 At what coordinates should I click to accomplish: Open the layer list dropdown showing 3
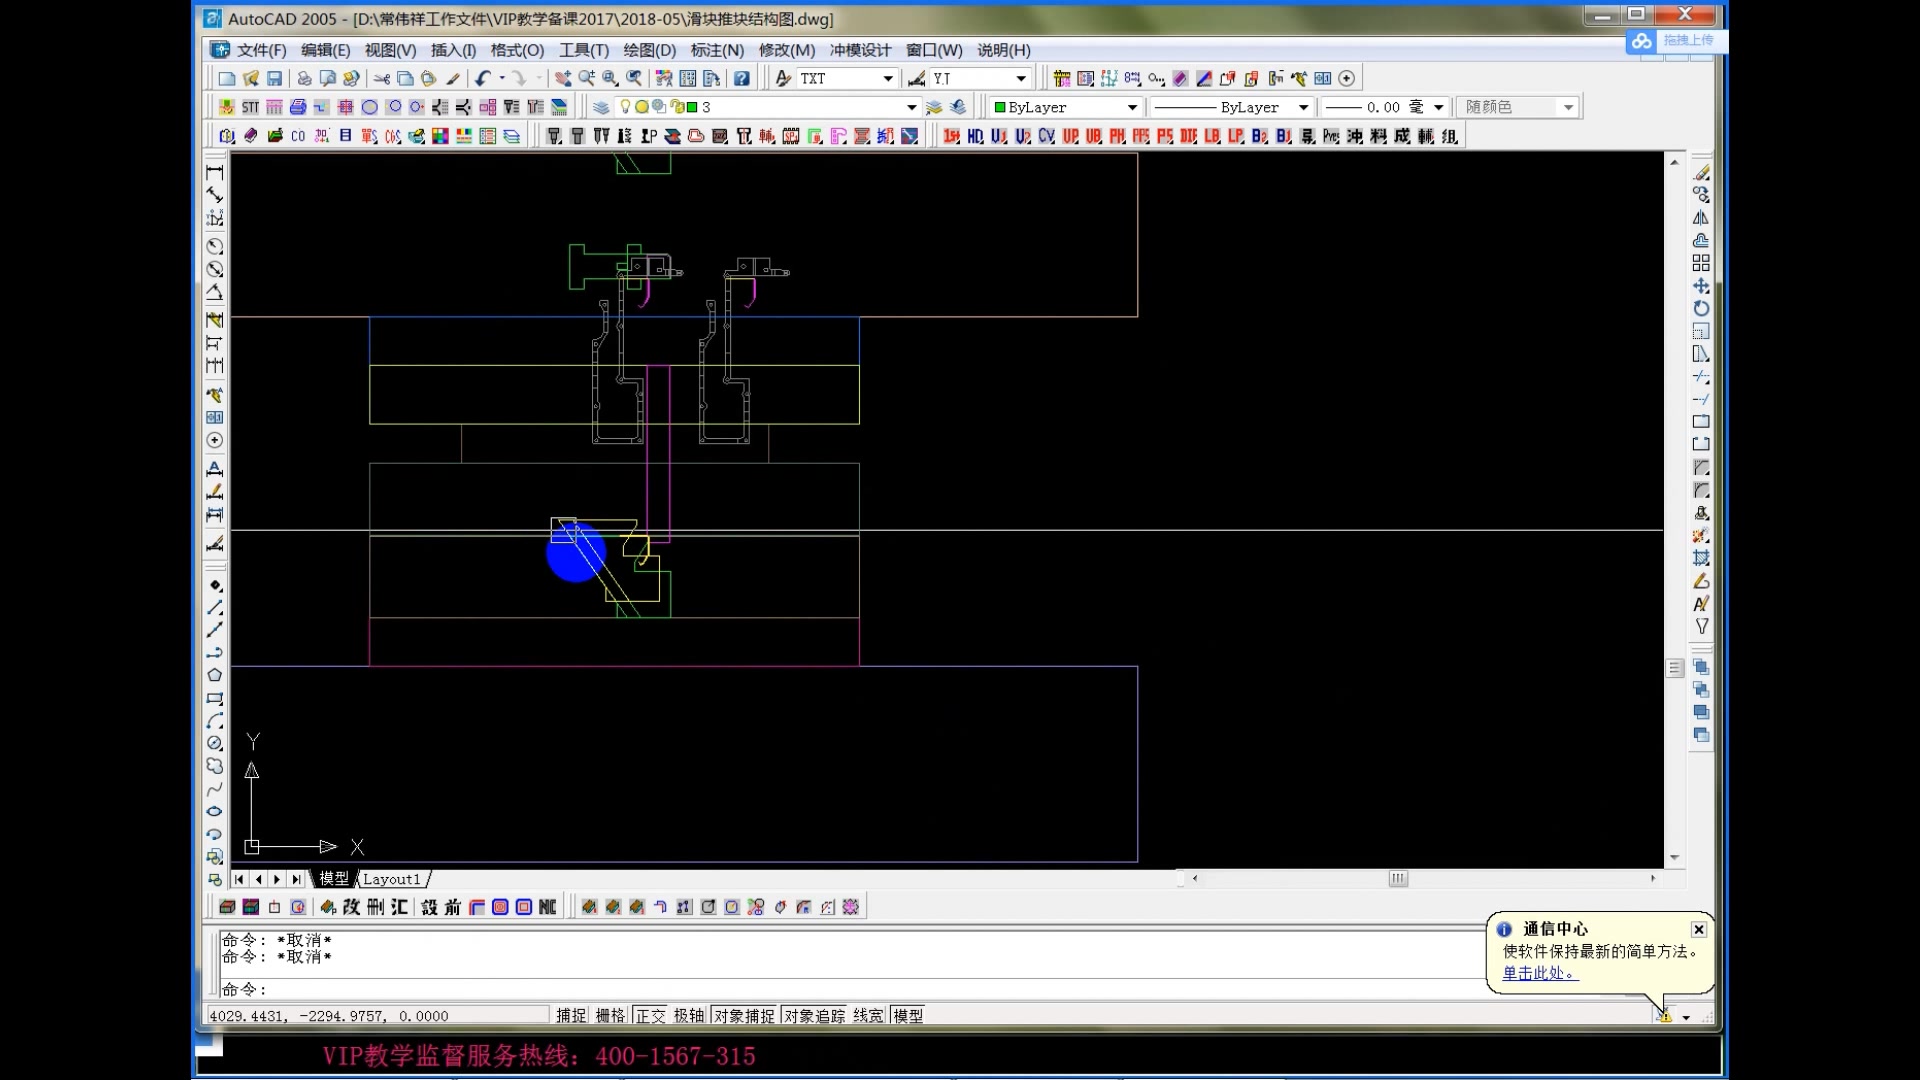click(x=911, y=107)
